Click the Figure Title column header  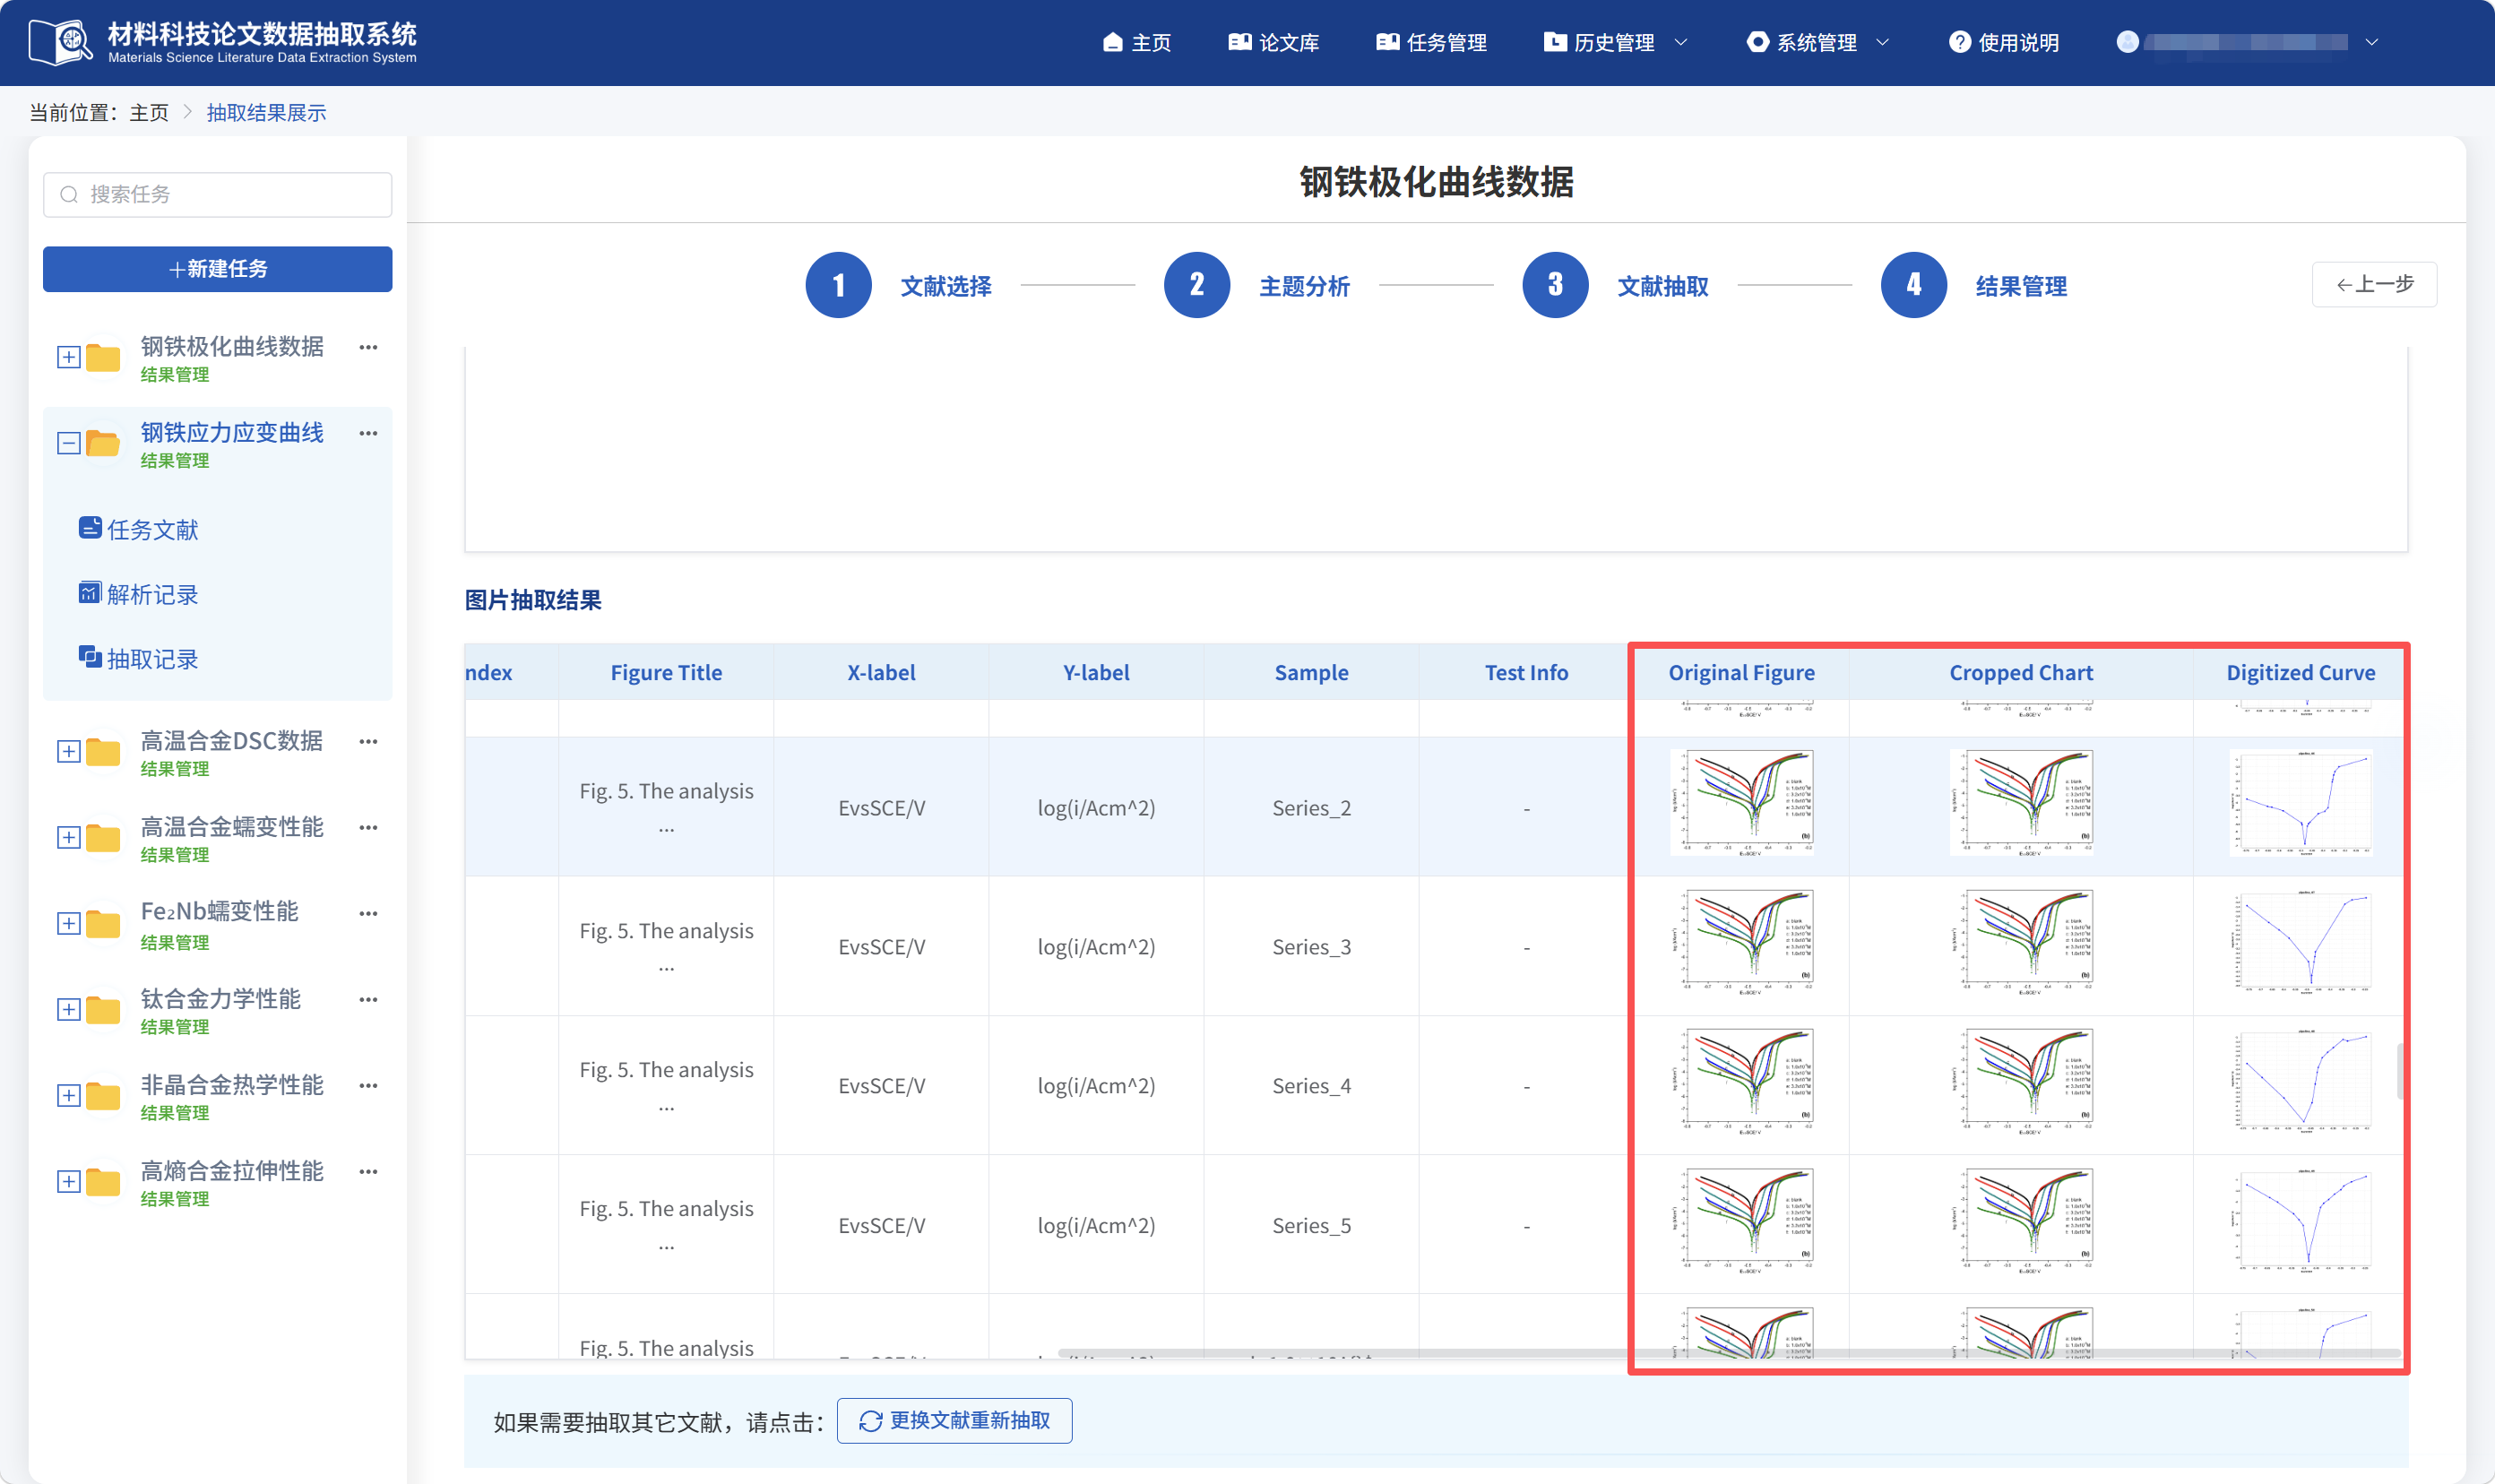(666, 672)
